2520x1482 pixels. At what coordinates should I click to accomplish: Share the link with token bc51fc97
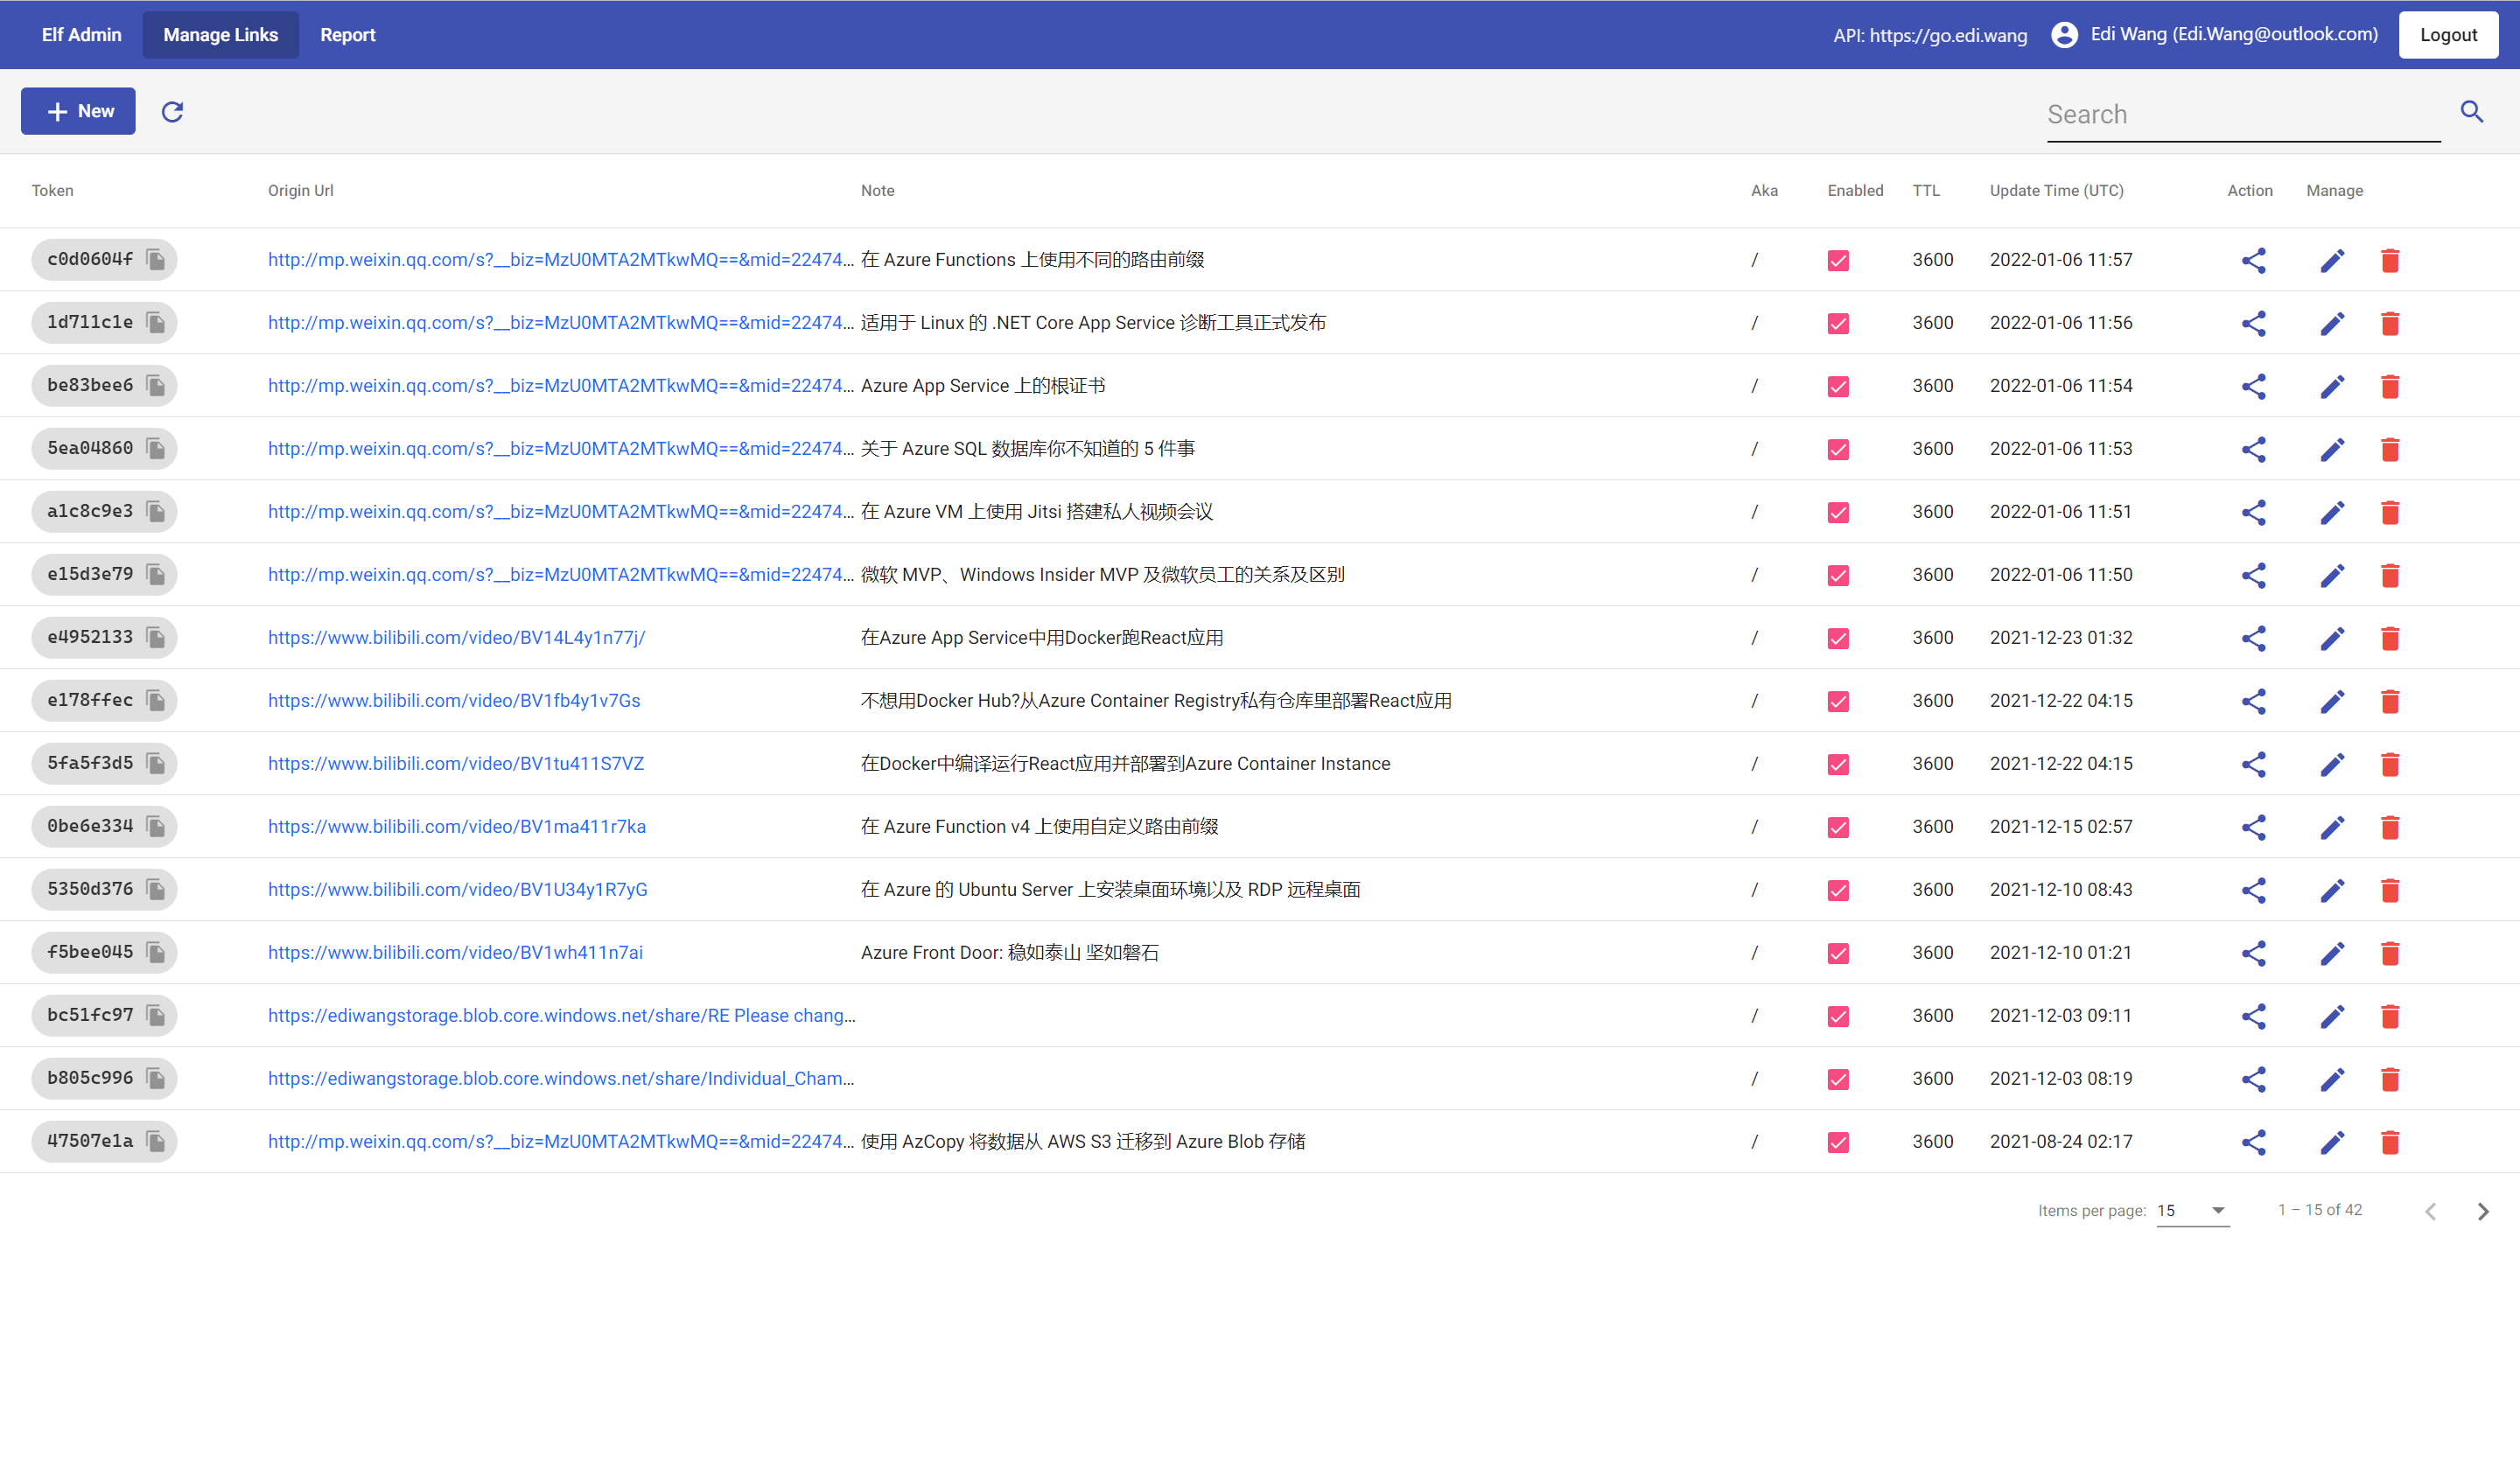(2253, 1016)
